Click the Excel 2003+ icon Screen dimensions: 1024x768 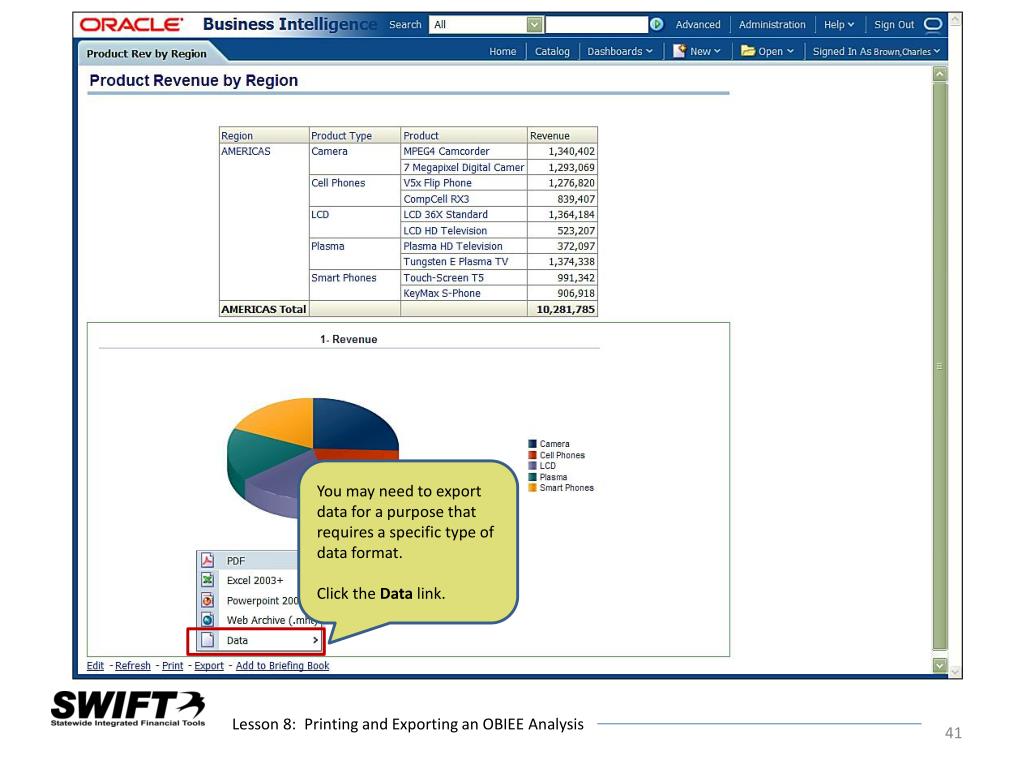click(208, 580)
